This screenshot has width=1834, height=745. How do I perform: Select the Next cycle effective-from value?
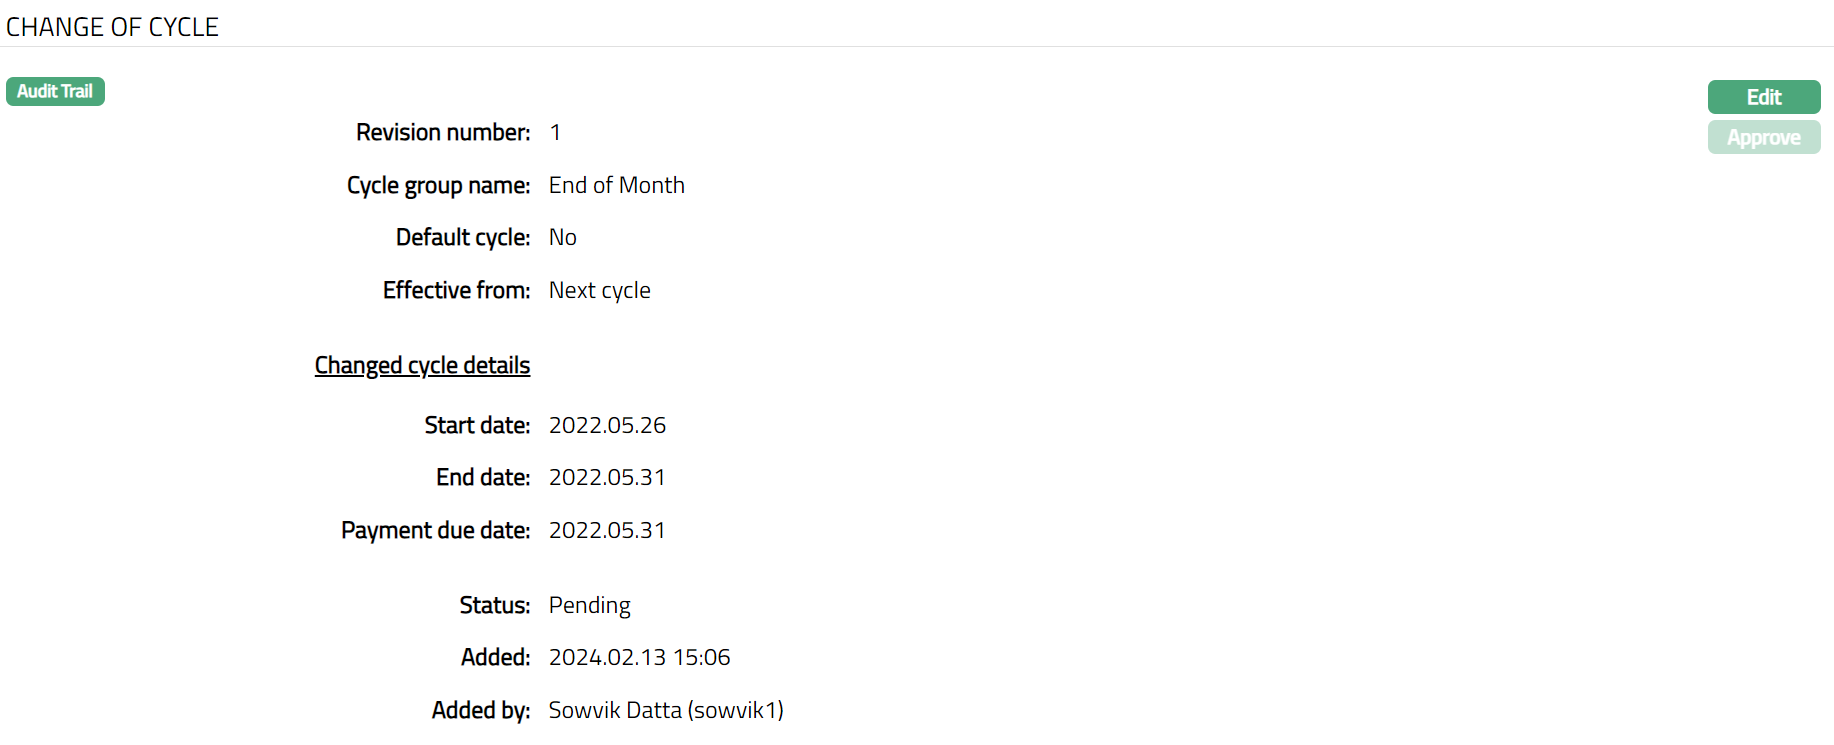click(599, 290)
